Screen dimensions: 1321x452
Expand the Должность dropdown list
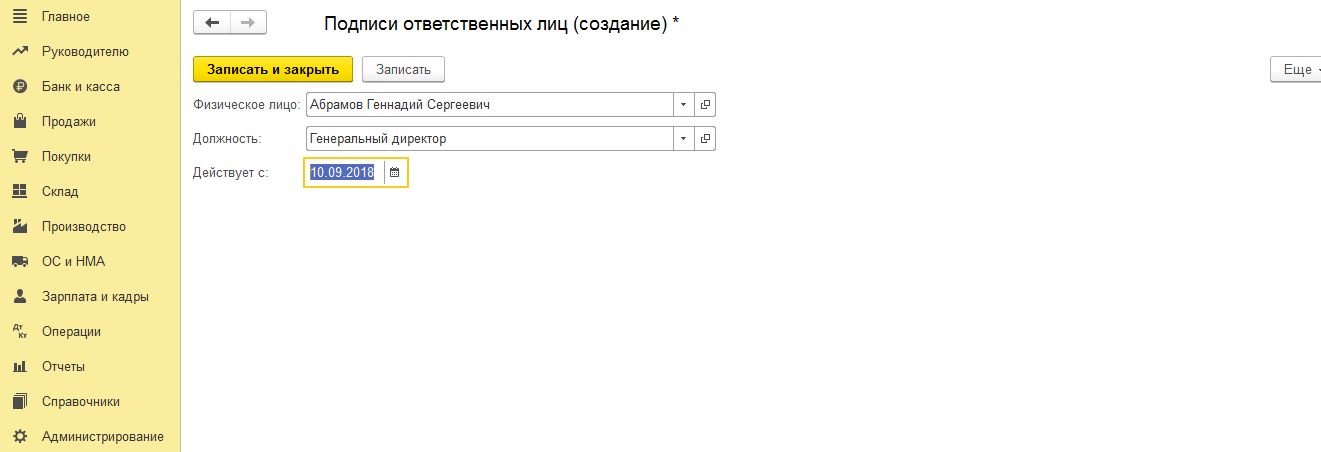tap(683, 139)
